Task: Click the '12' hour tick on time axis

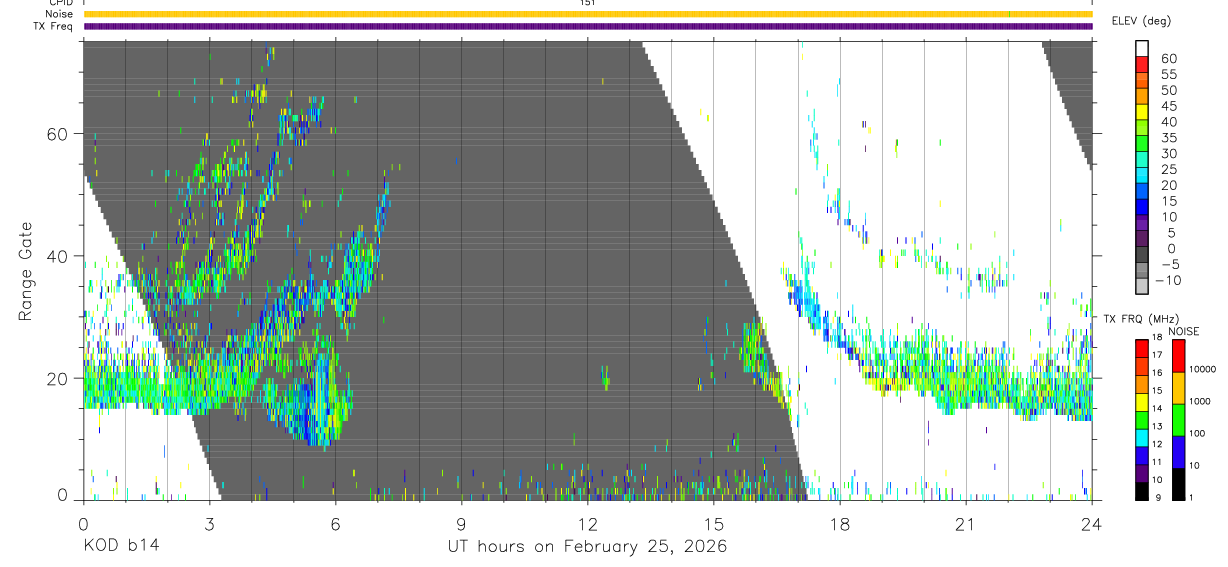Action: [x=588, y=524]
